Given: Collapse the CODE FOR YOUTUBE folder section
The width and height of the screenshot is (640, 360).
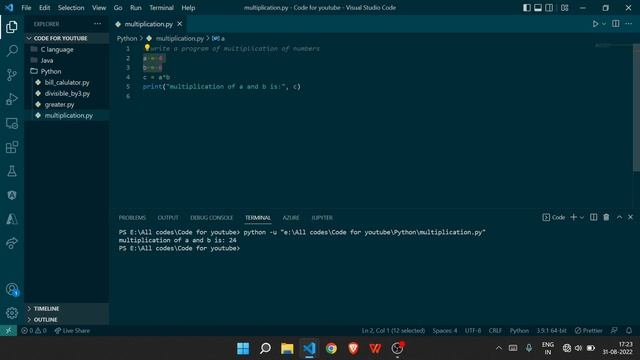Looking at the screenshot, I should tap(67, 38).
